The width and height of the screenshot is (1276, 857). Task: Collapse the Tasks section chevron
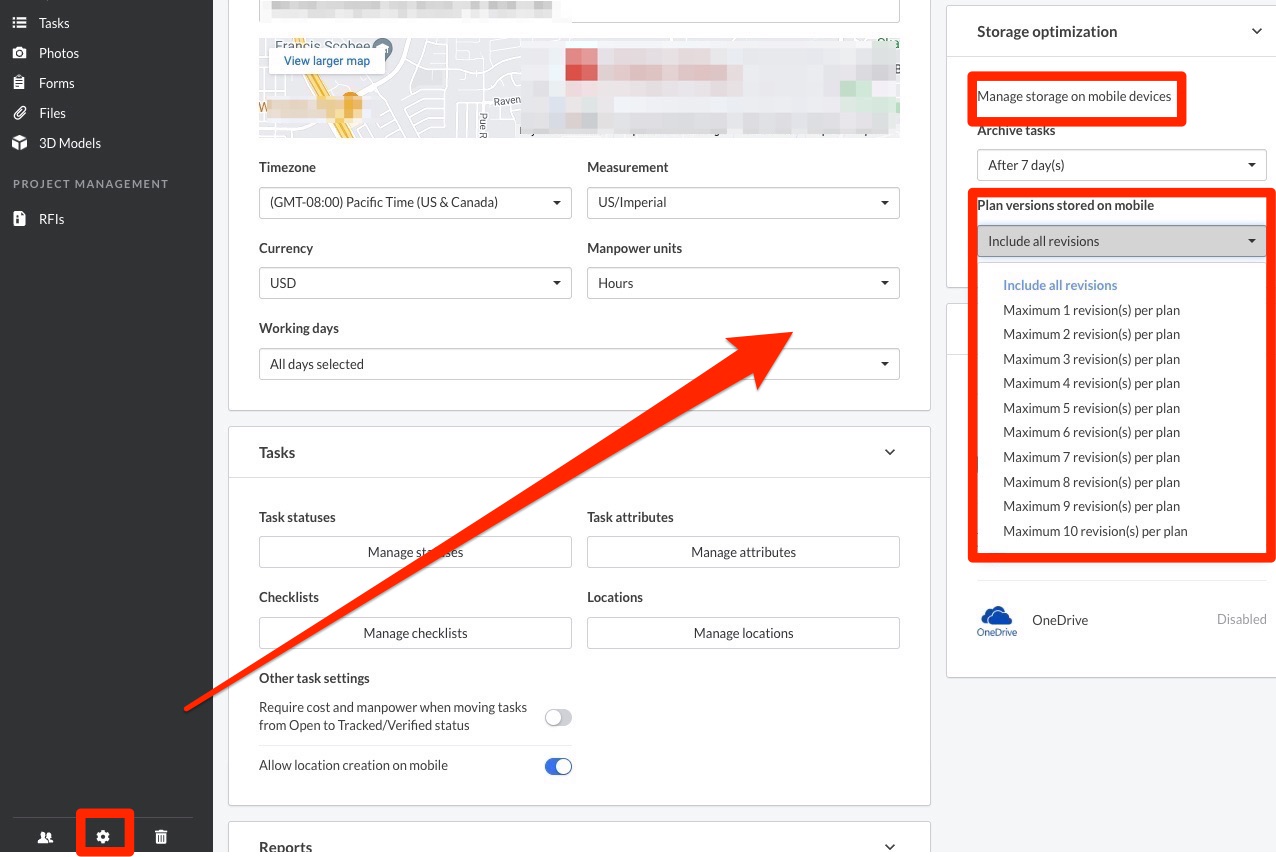click(890, 453)
